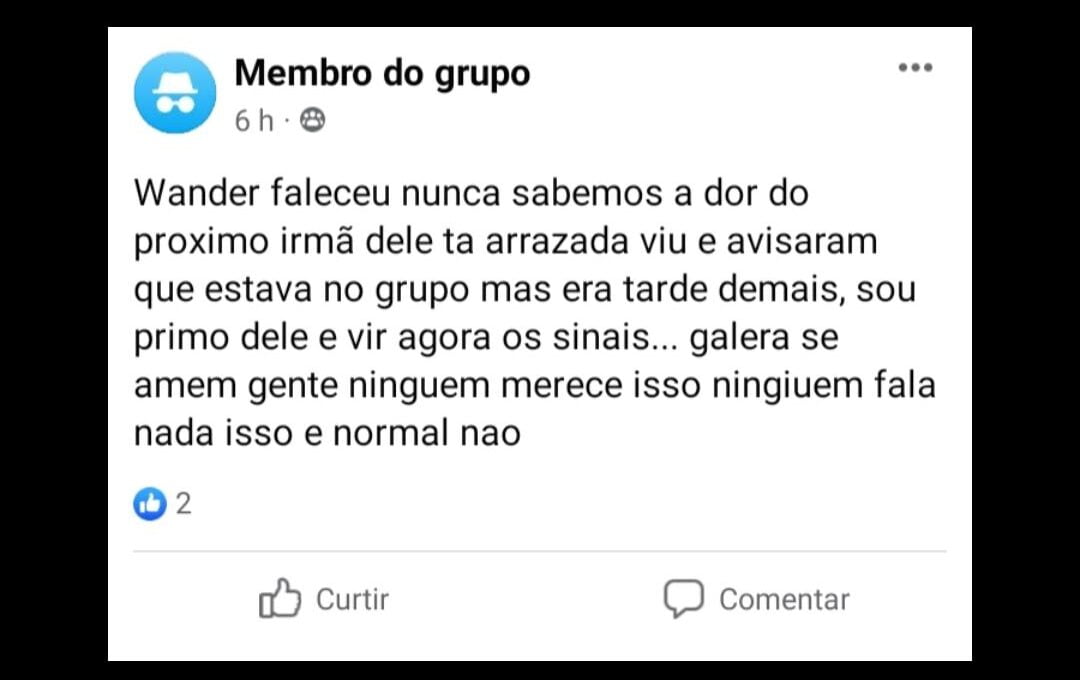Click the hat graphic in the avatar

click(x=175, y=83)
